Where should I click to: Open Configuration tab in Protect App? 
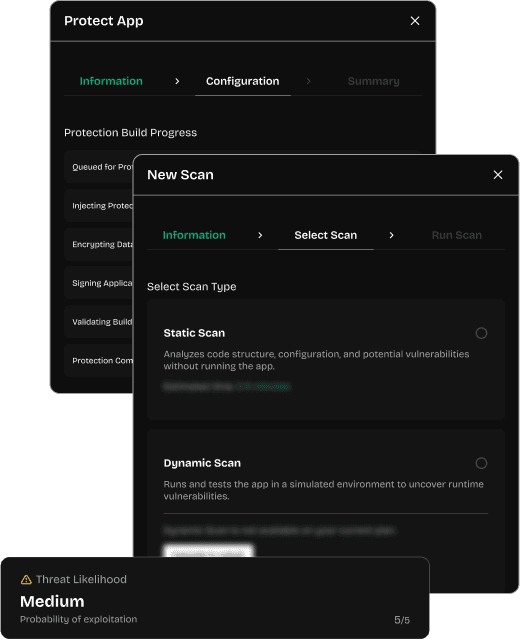(x=242, y=81)
